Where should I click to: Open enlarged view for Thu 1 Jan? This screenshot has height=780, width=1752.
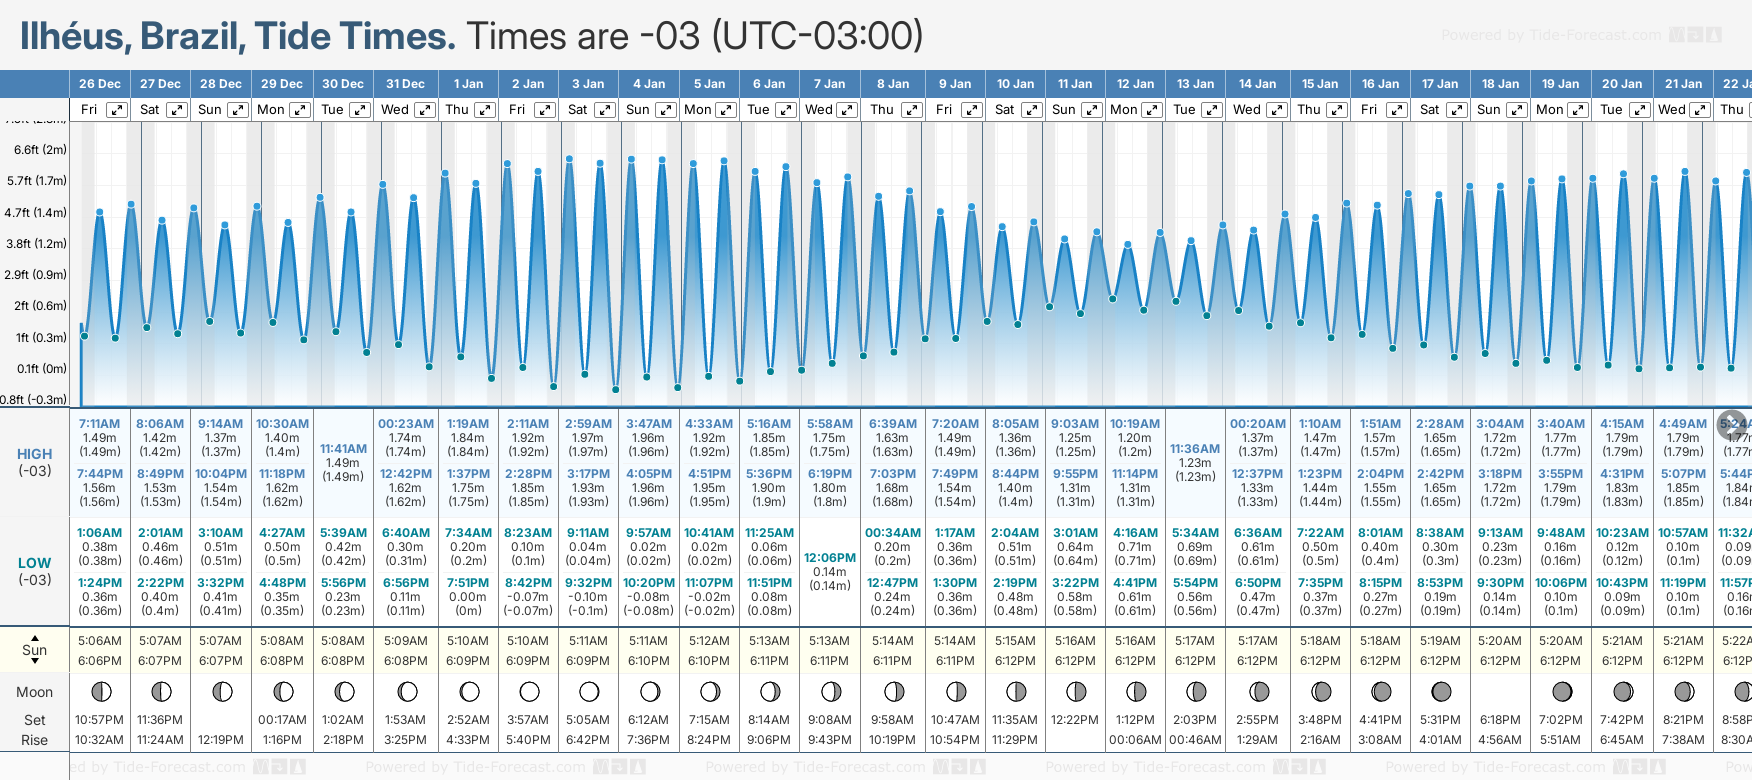click(x=484, y=110)
